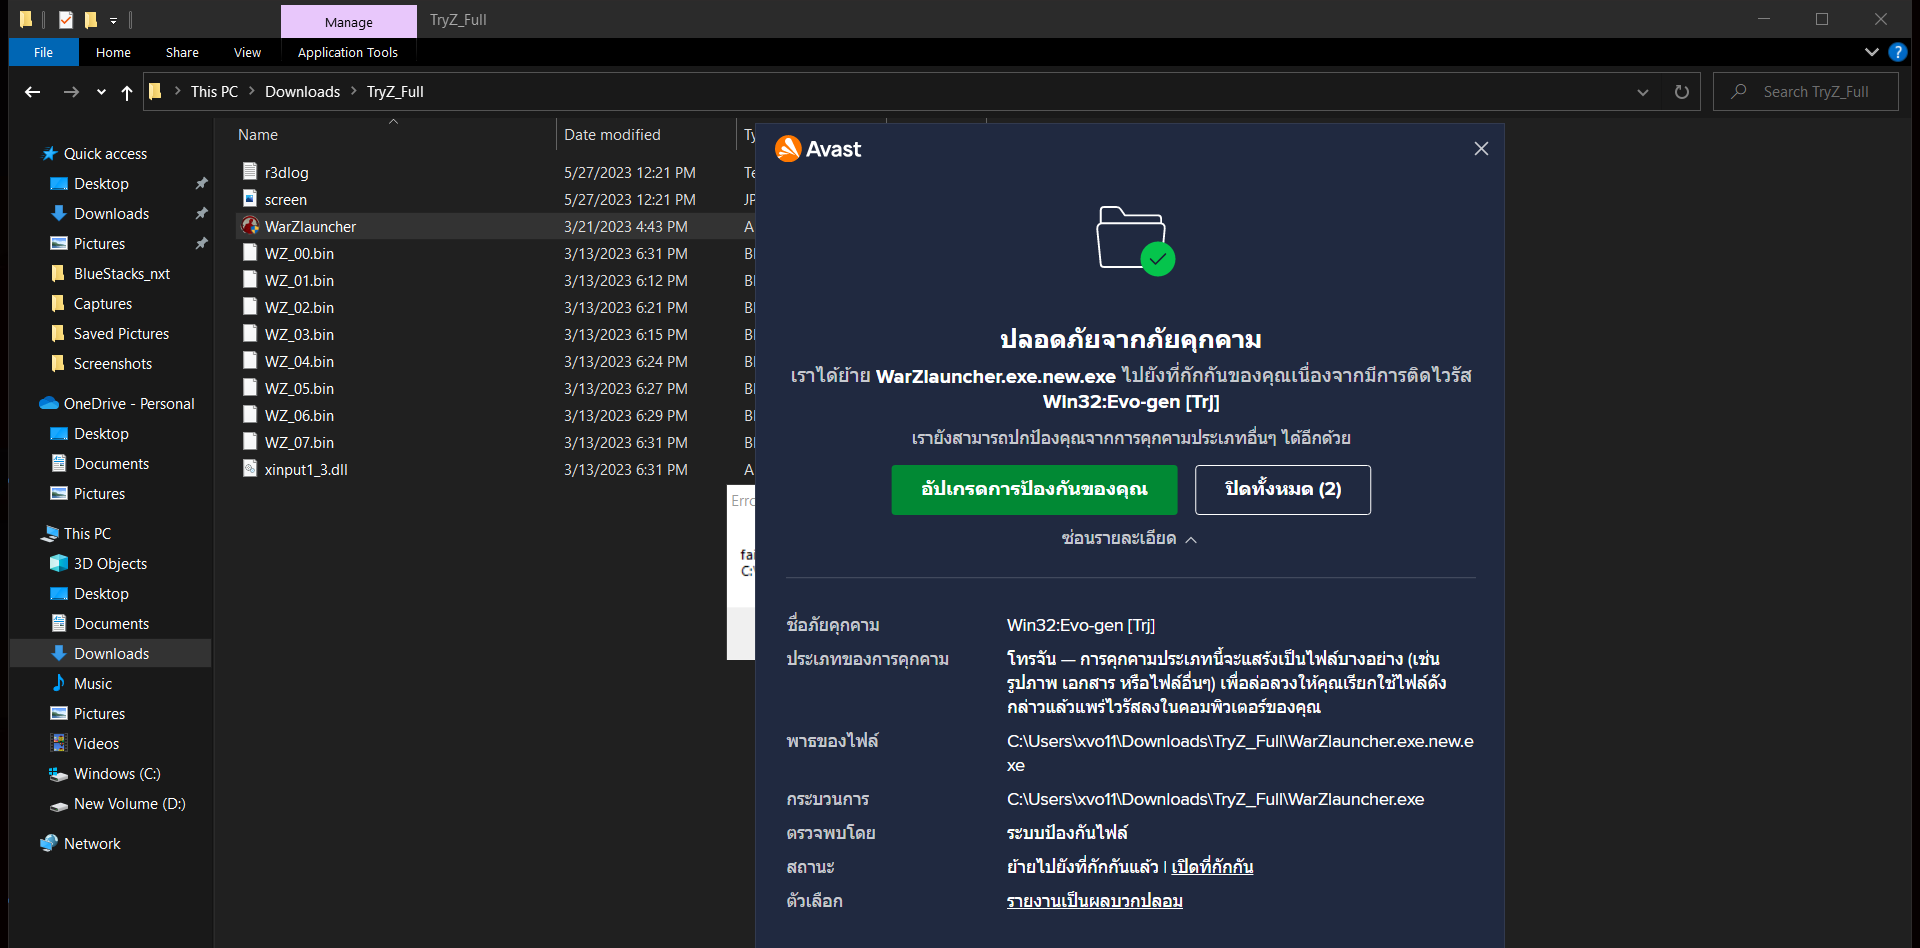The height and width of the screenshot is (948, 1920).
Task: Click the Manage contextual tab
Action: [x=348, y=21]
